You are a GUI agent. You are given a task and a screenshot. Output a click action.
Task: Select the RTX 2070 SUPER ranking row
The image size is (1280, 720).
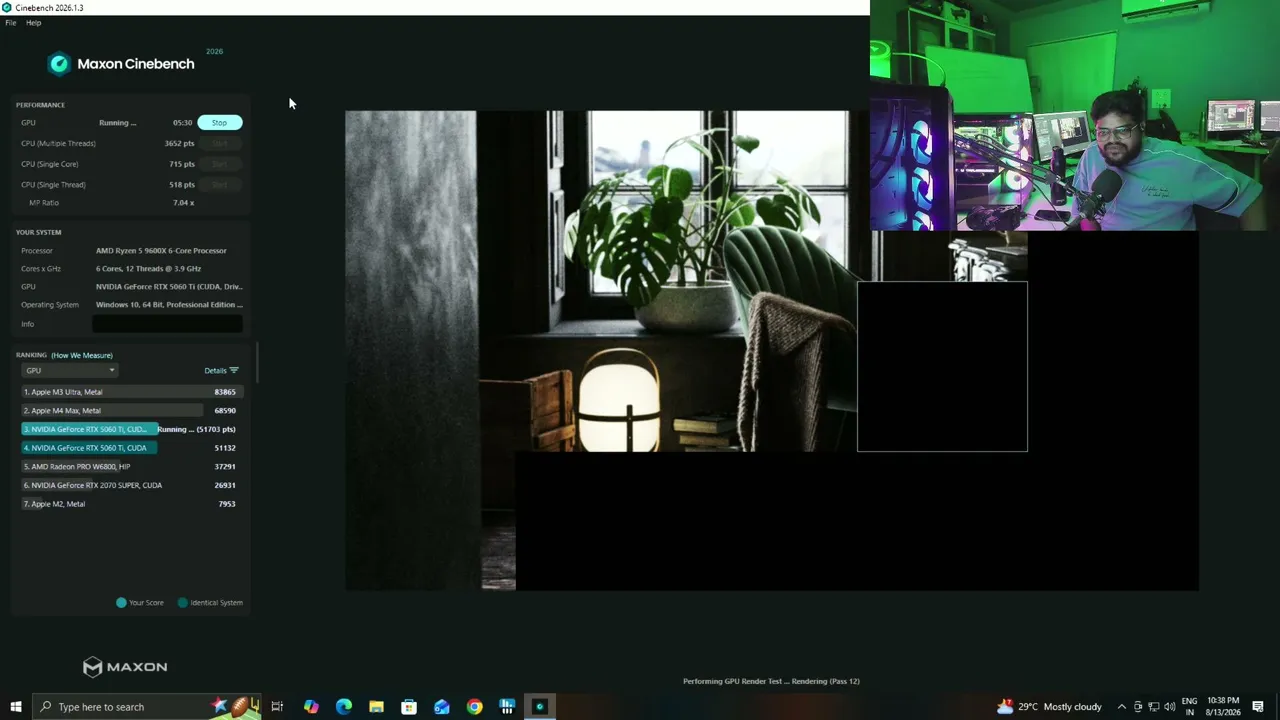(x=130, y=485)
